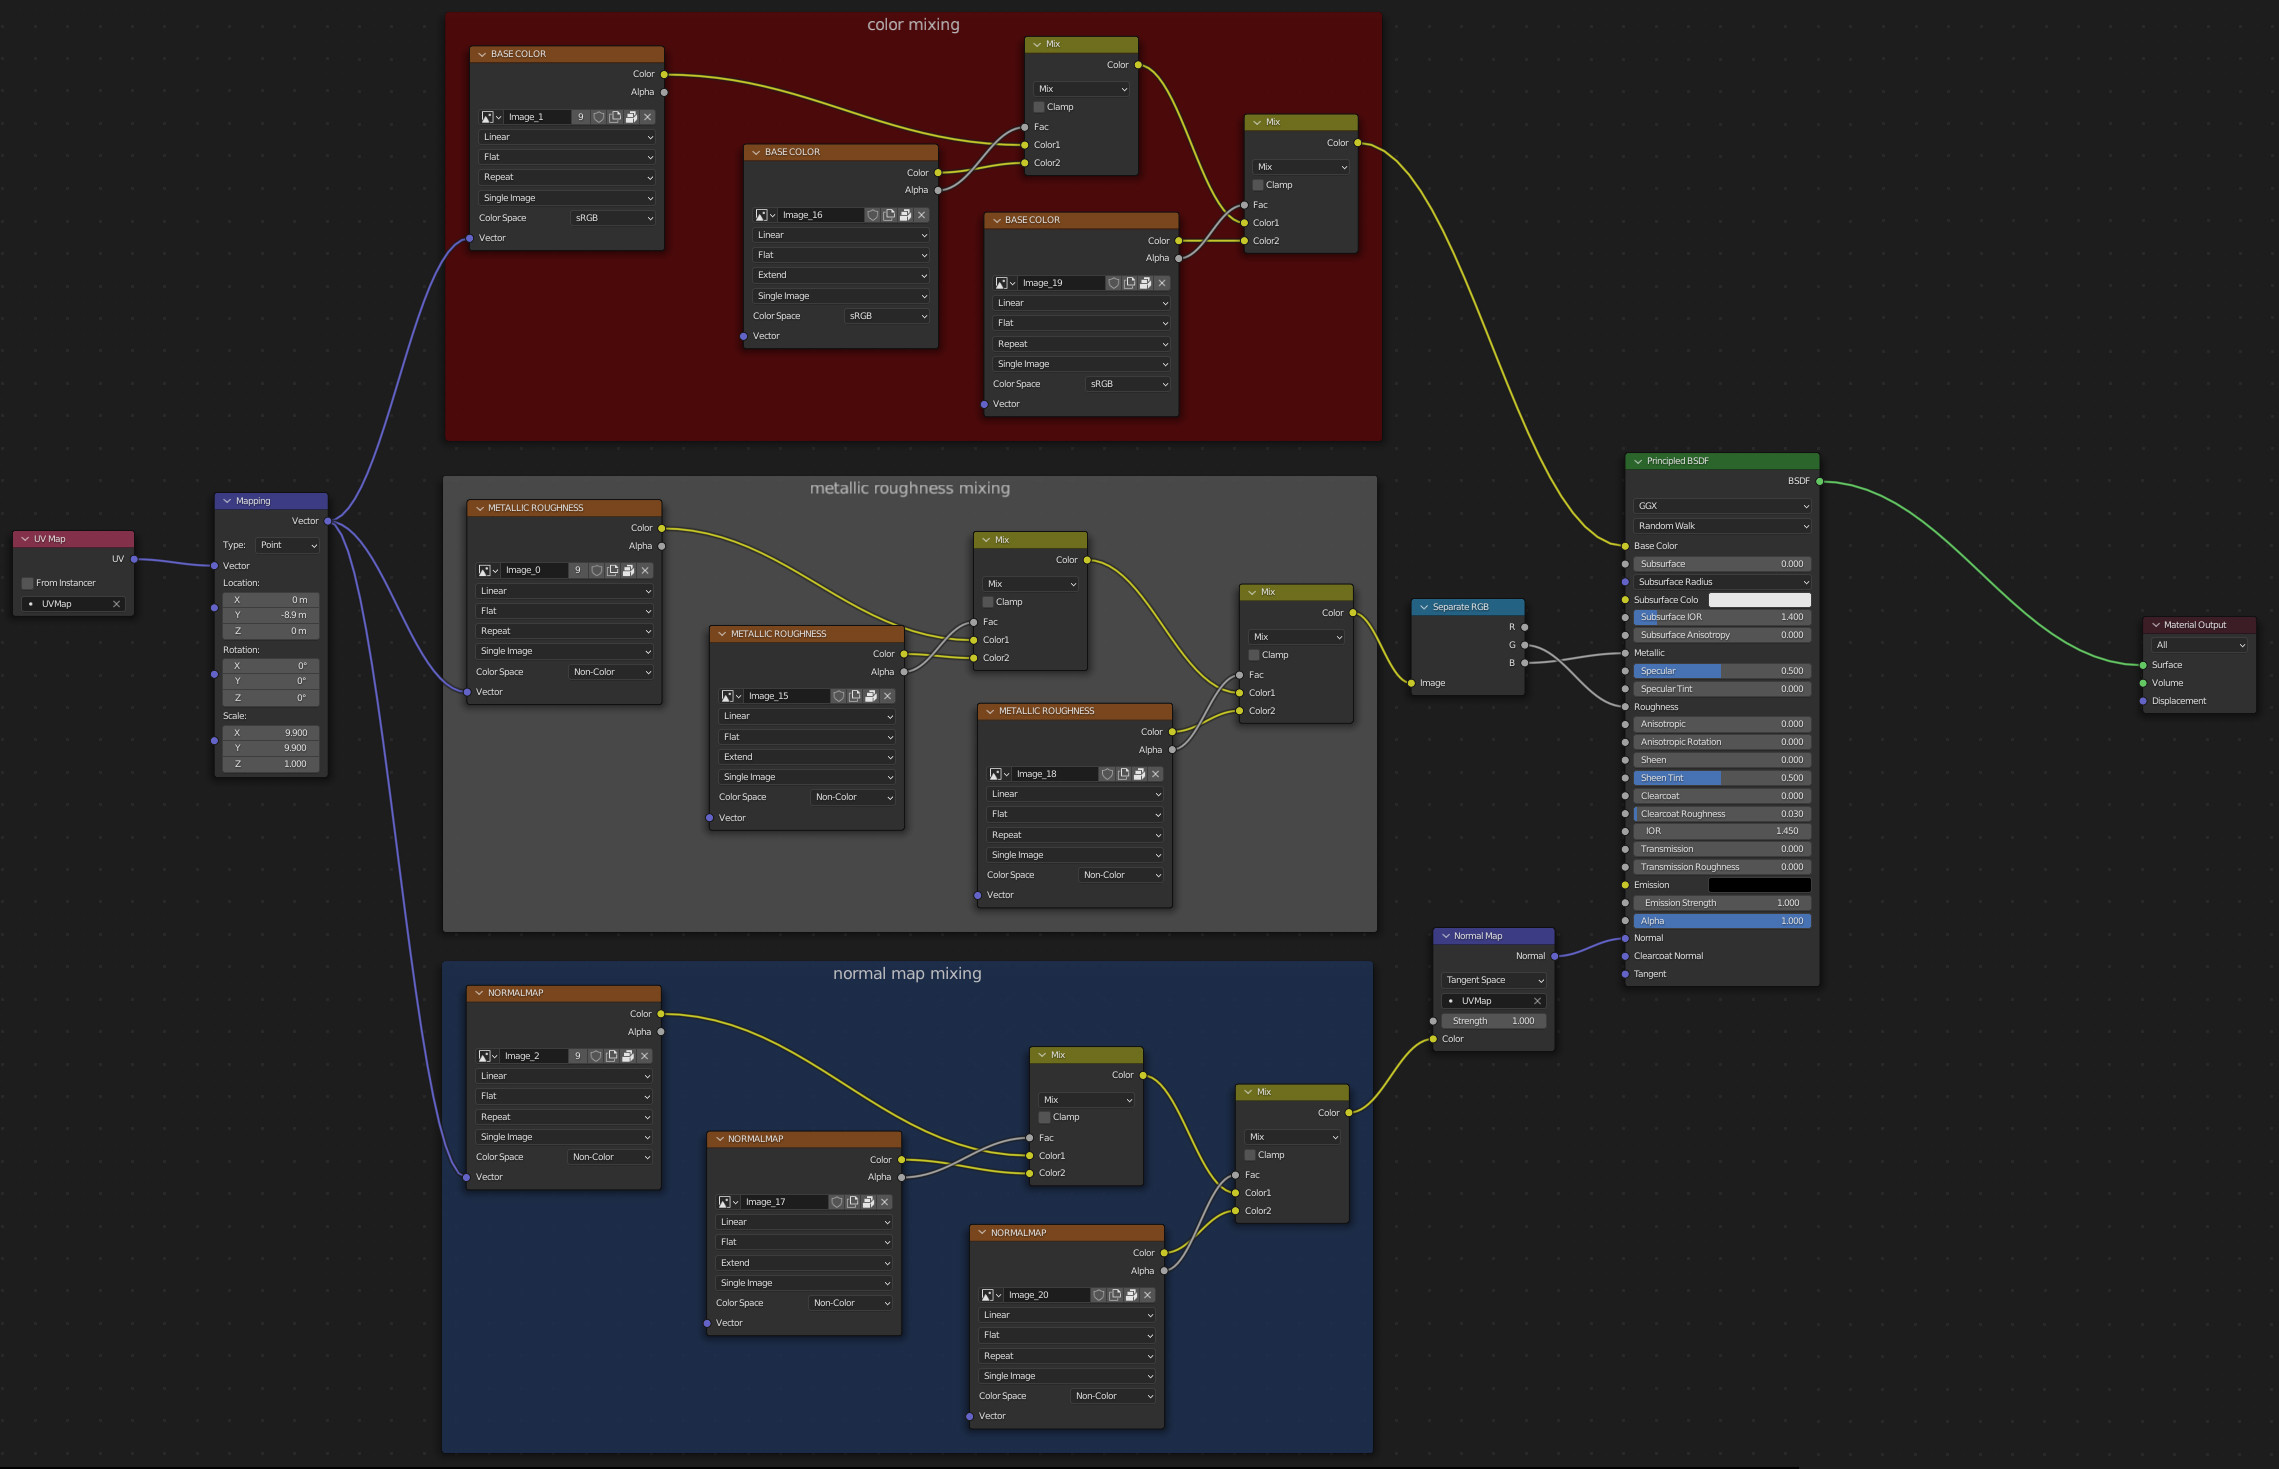The image size is (2279, 1469).
Task: Open Linear interpolation dropdown for Image_20
Action: coord(1068,1315)
